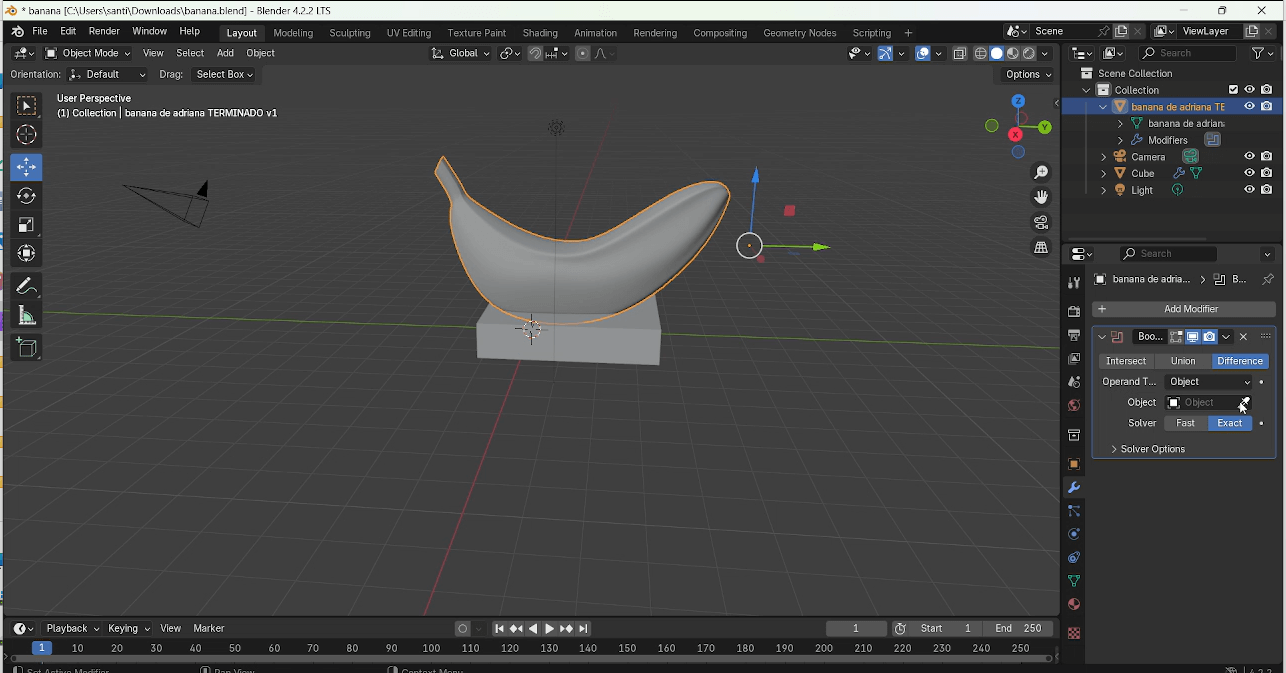This screenshot has width=1286, height=673.
Task: Remove the Boolean modifier with X
Action: [x=1243, y=337]
